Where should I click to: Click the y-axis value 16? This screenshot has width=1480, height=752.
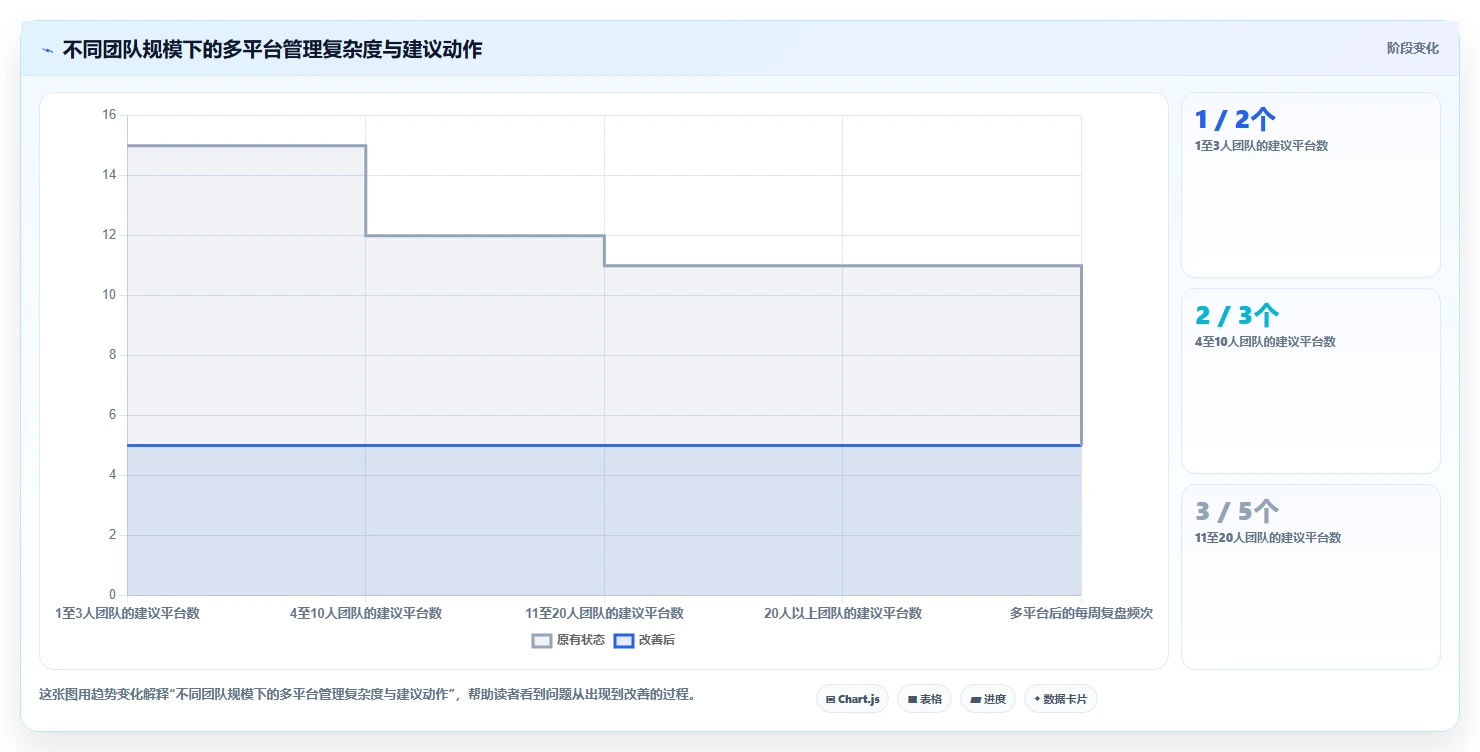109,115
